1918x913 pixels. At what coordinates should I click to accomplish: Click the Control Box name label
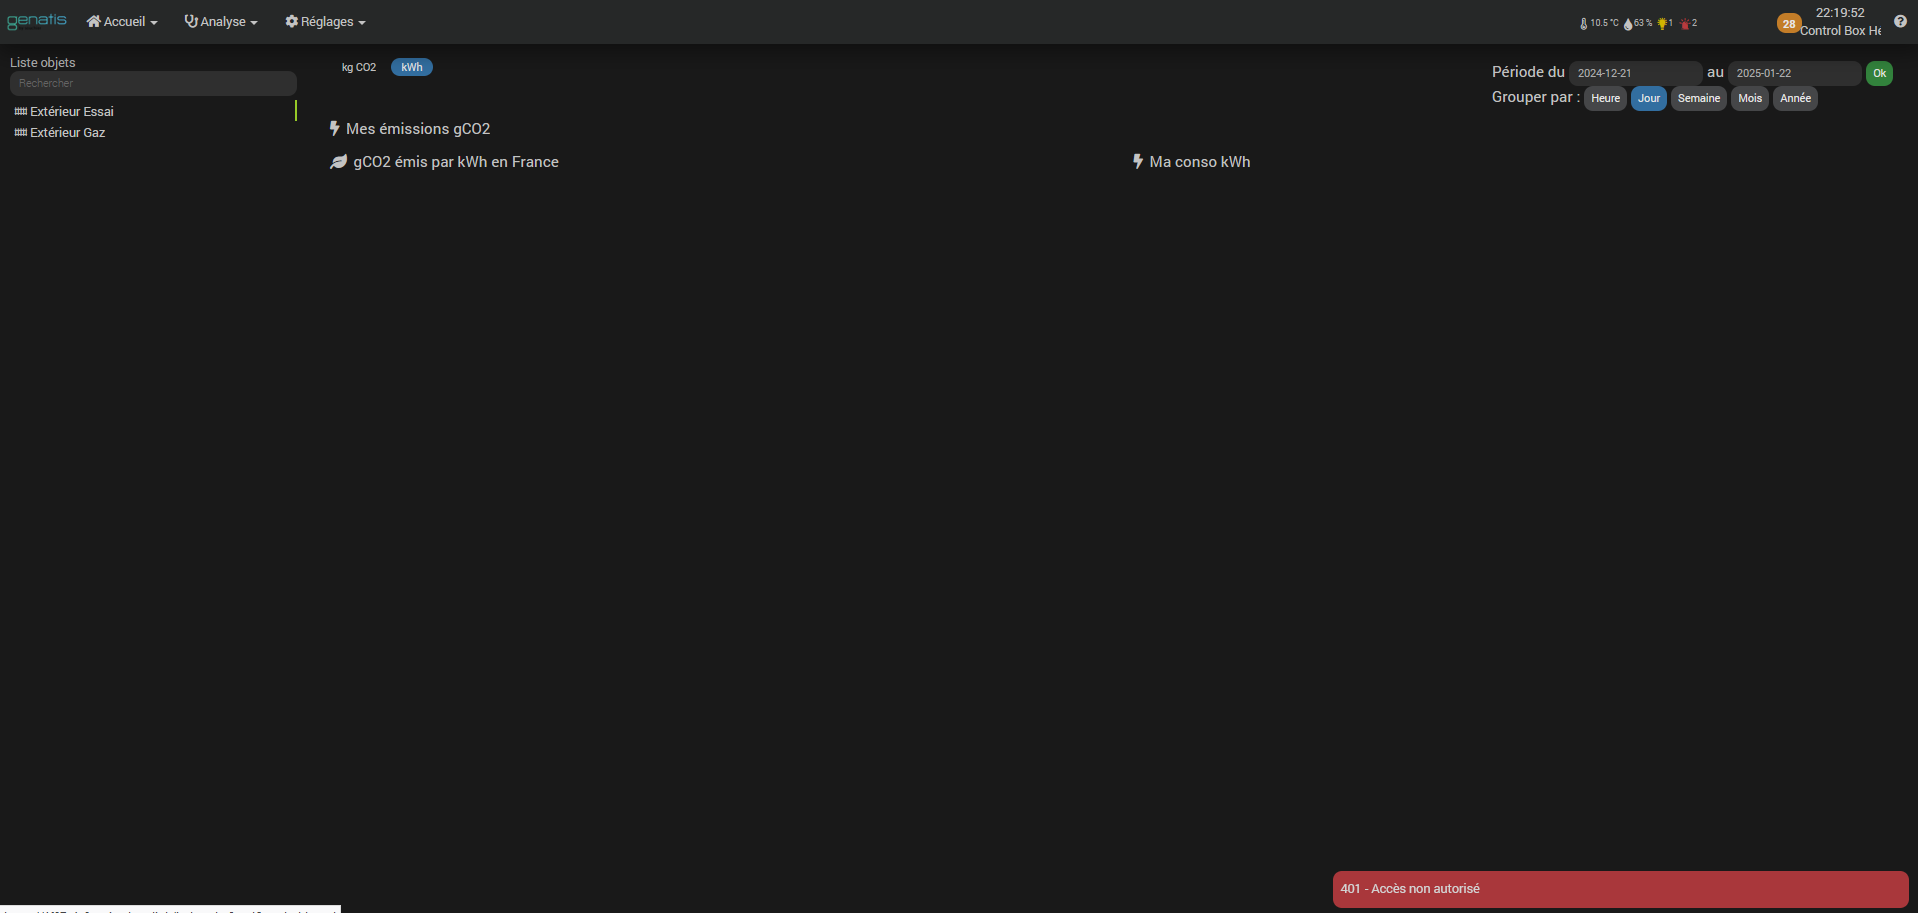click(x=1840, y=31)
